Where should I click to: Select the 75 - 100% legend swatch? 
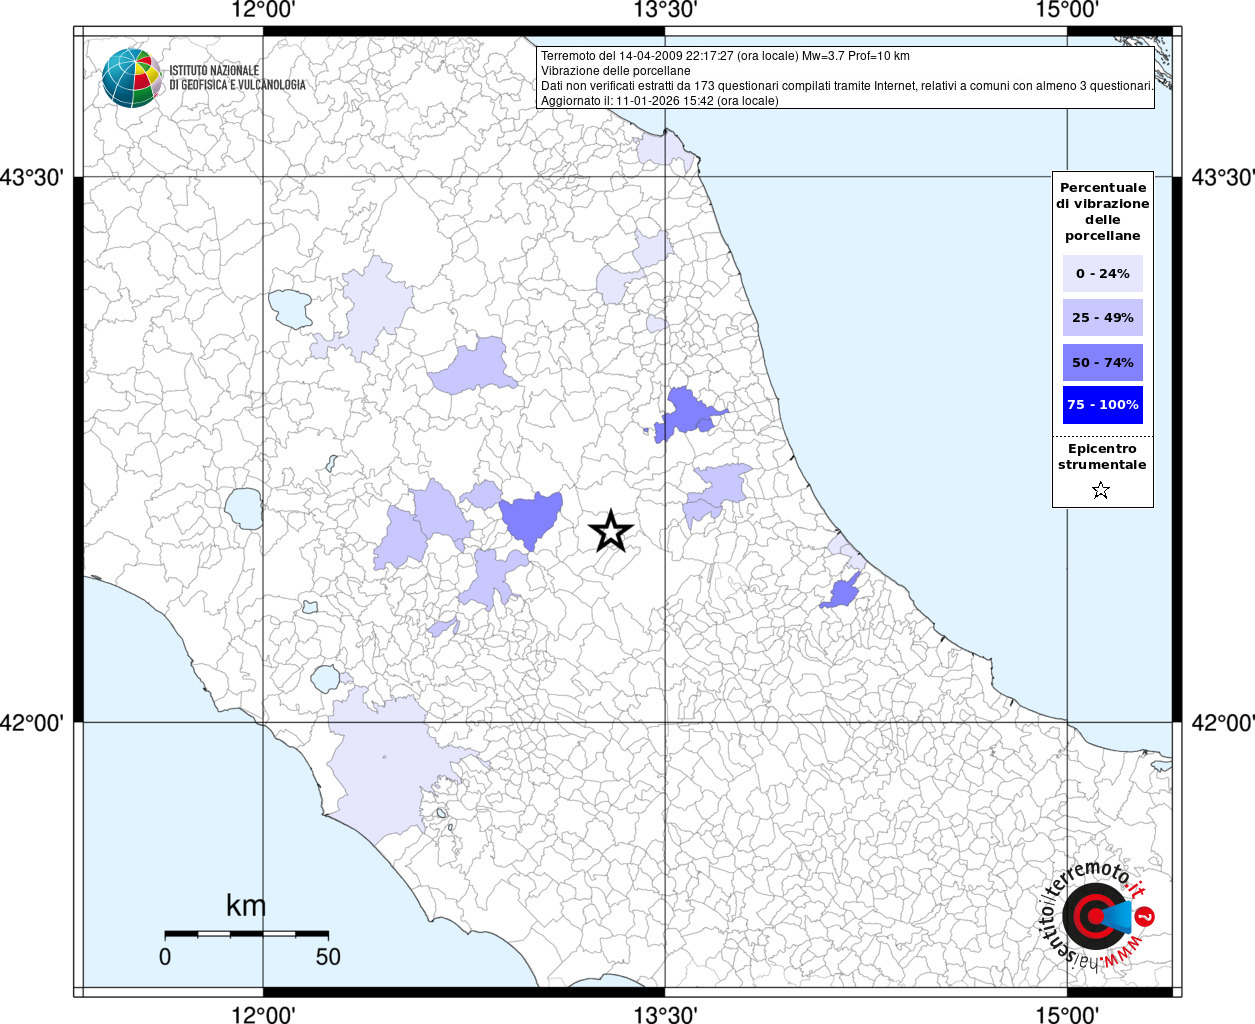tap(1102, 405)
